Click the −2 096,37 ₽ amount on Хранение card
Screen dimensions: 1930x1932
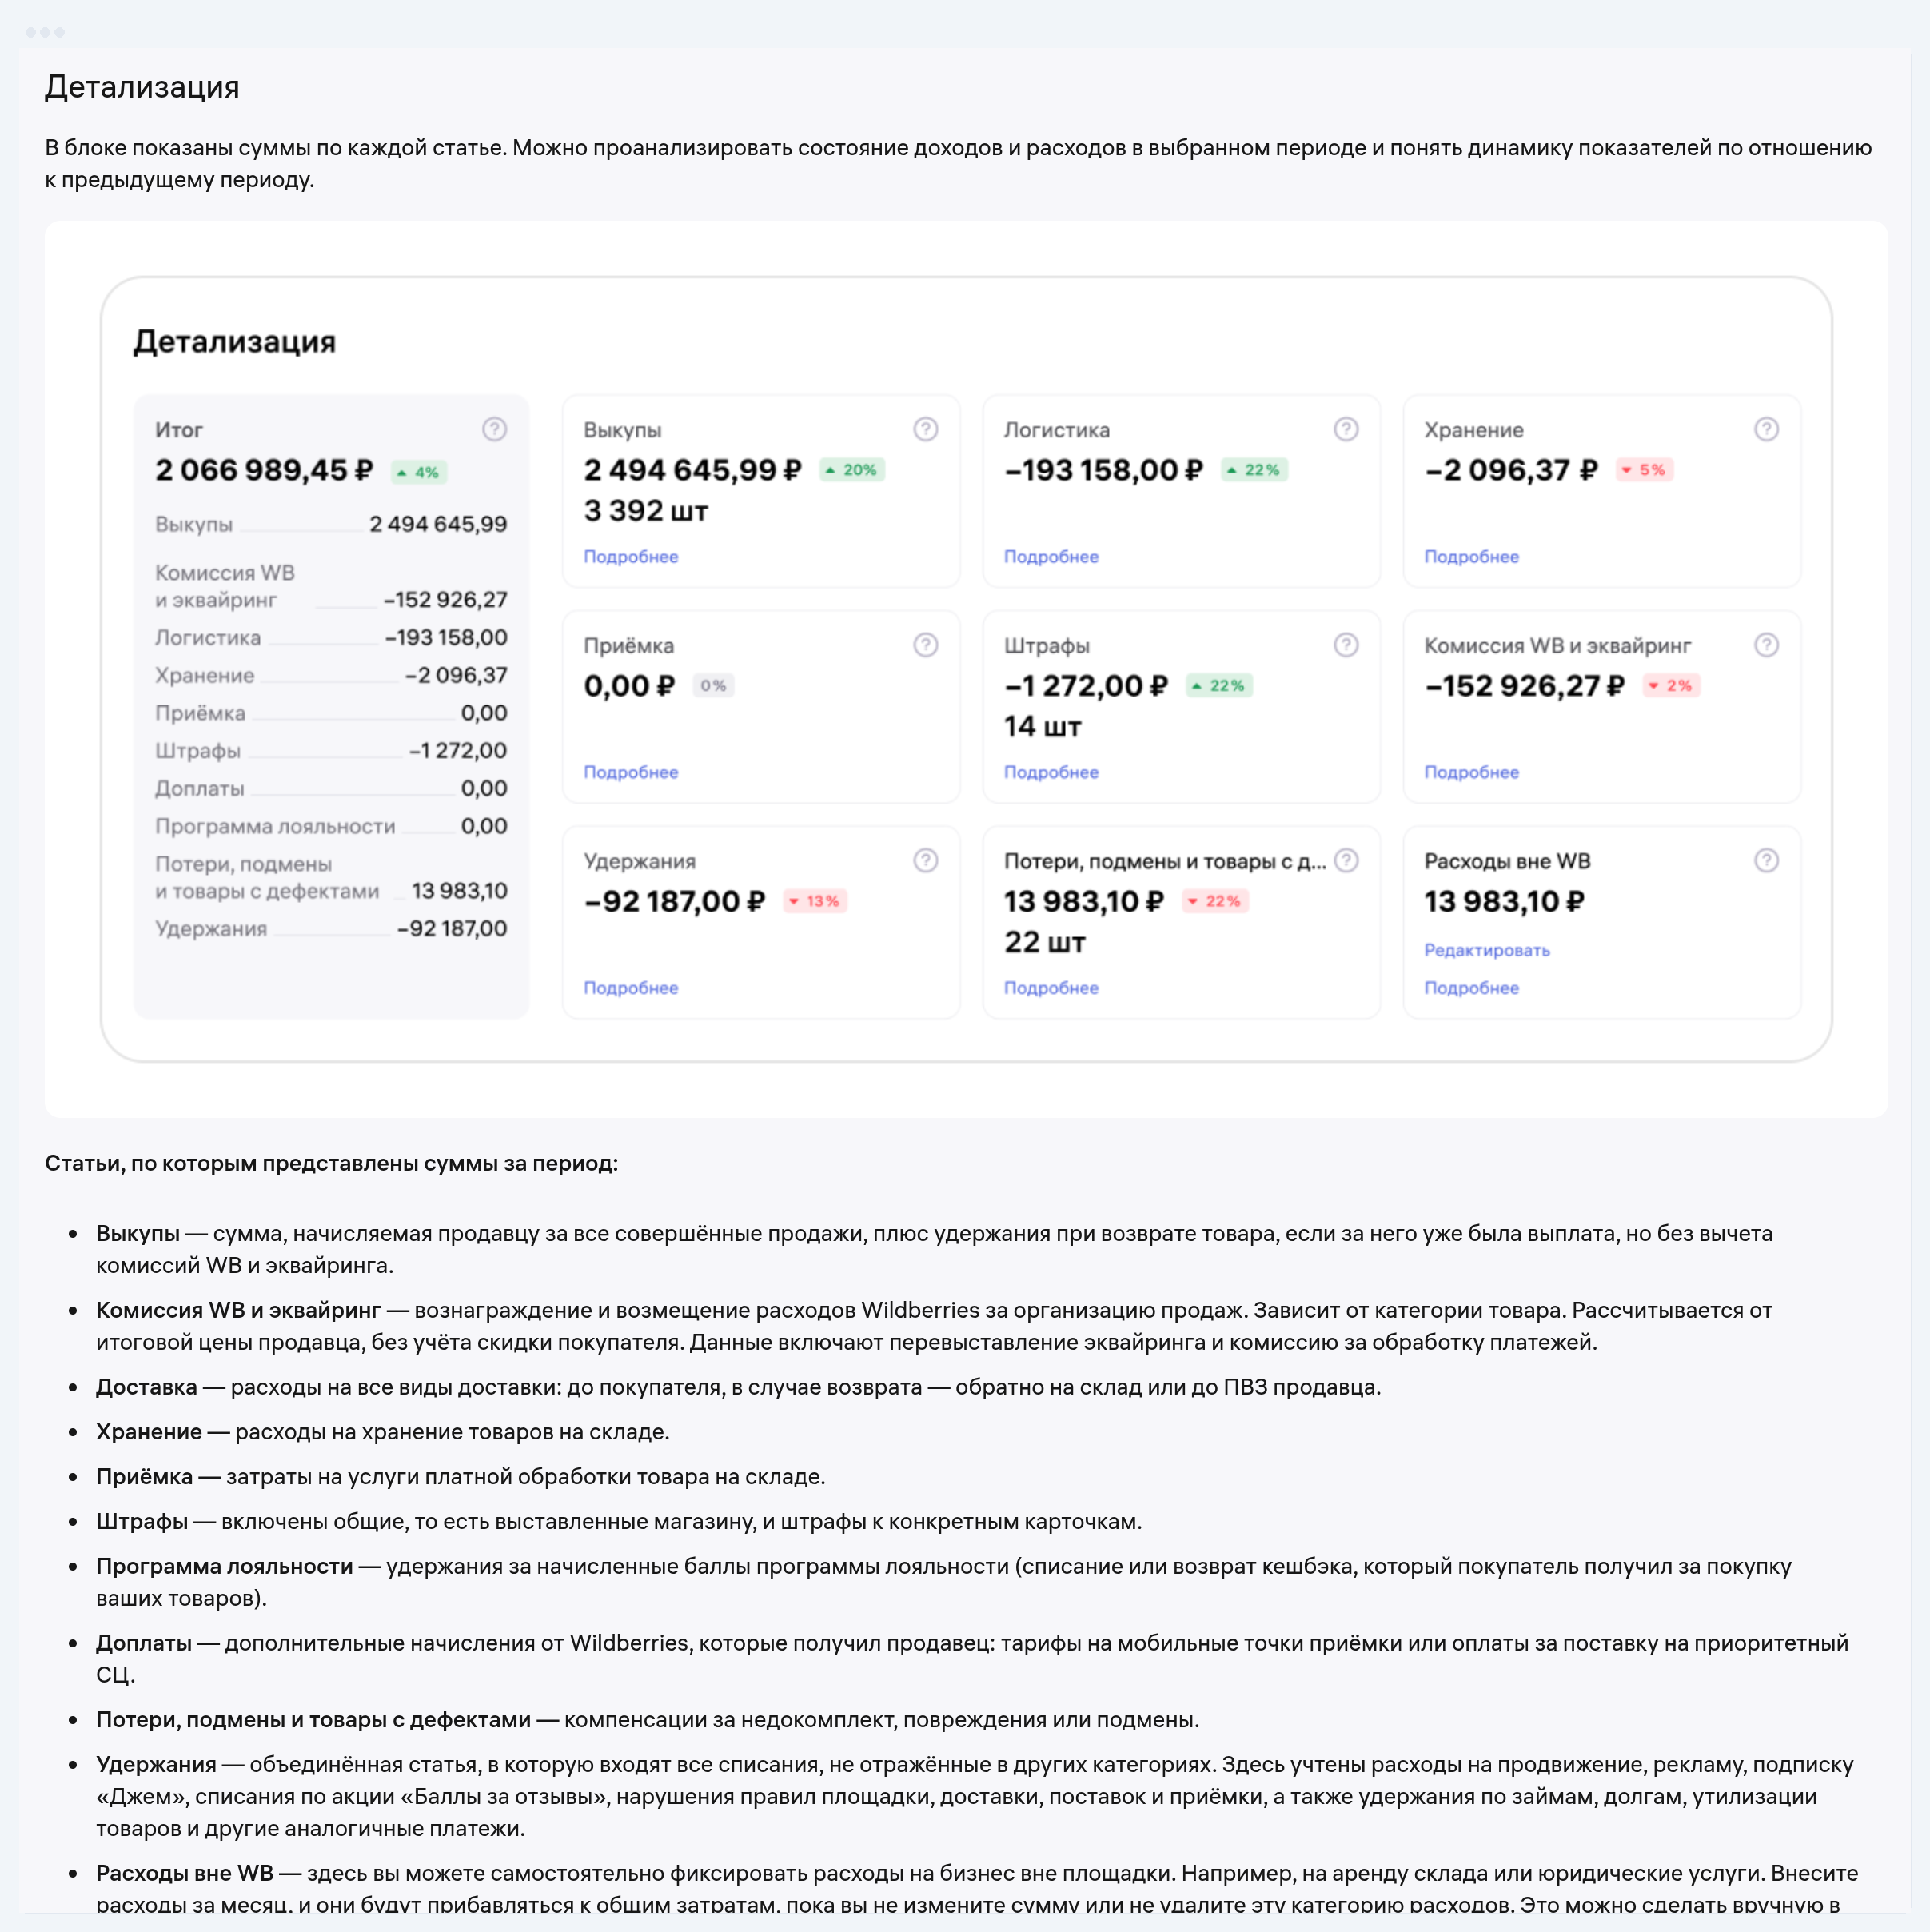pyautogui.click(x=1512, y=470)
